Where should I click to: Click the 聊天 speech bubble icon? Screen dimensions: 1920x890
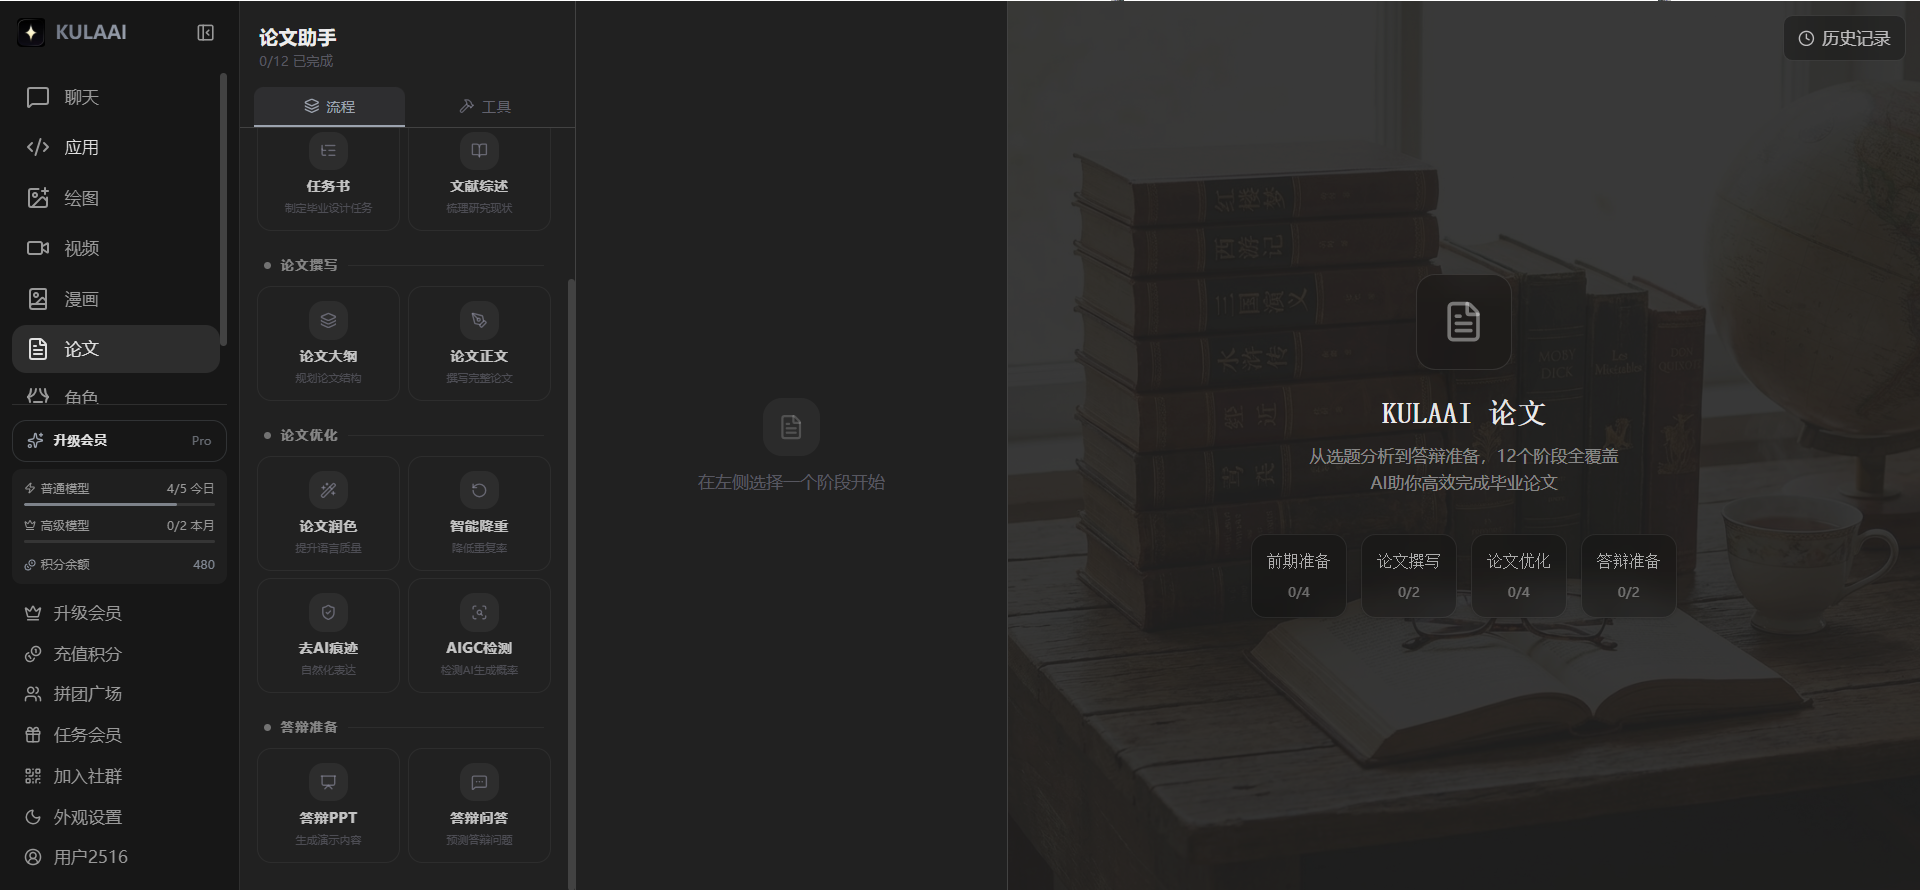38,97
